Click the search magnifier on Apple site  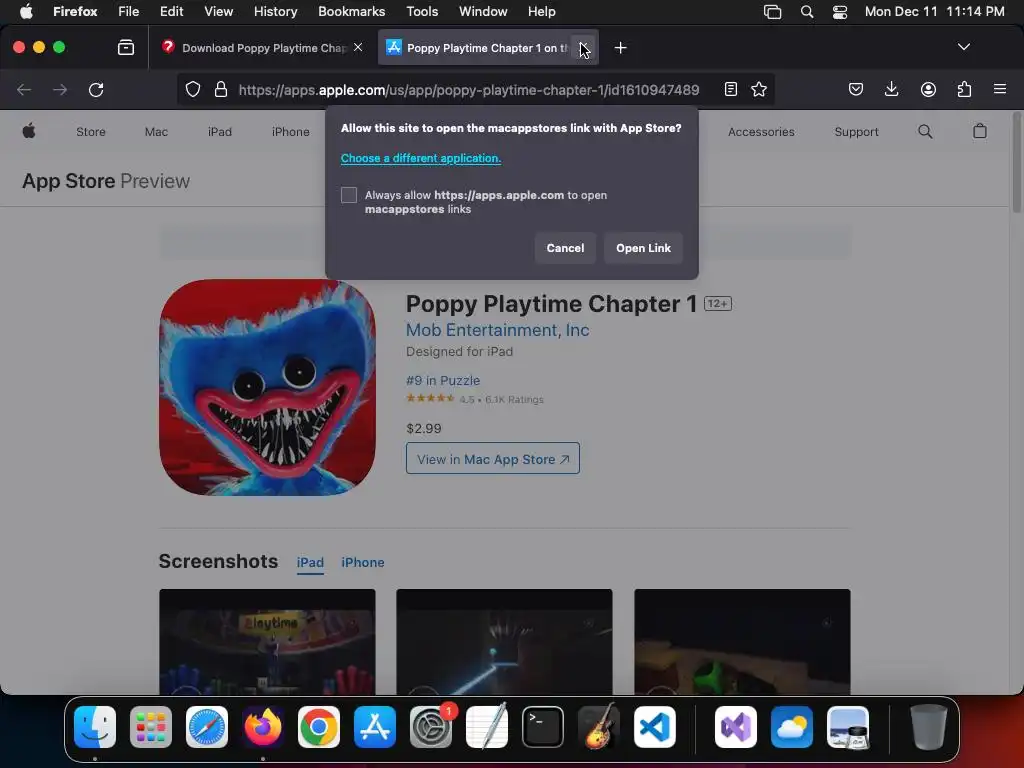click(925, 131)
